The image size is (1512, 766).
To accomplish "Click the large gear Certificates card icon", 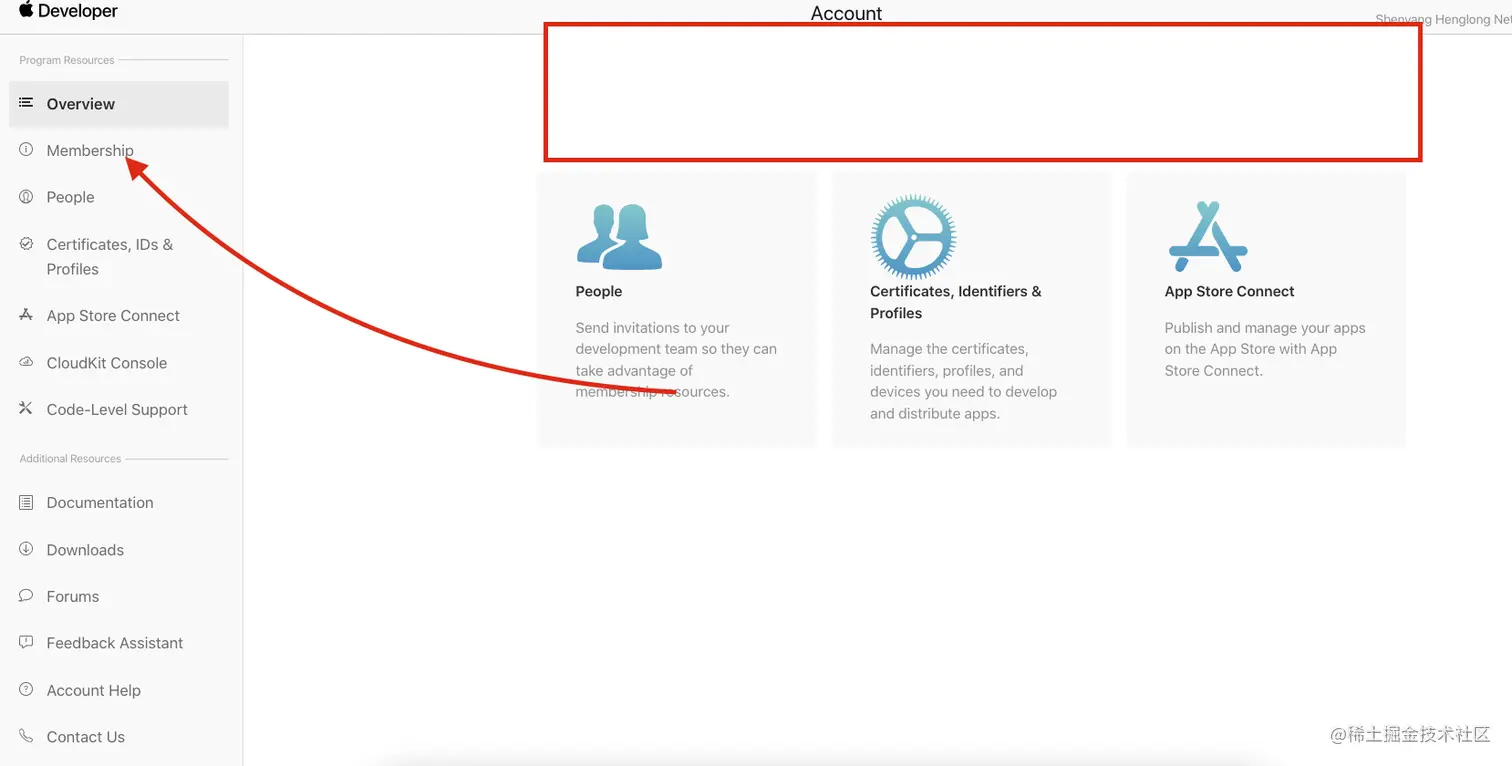I will pos(913,237).
